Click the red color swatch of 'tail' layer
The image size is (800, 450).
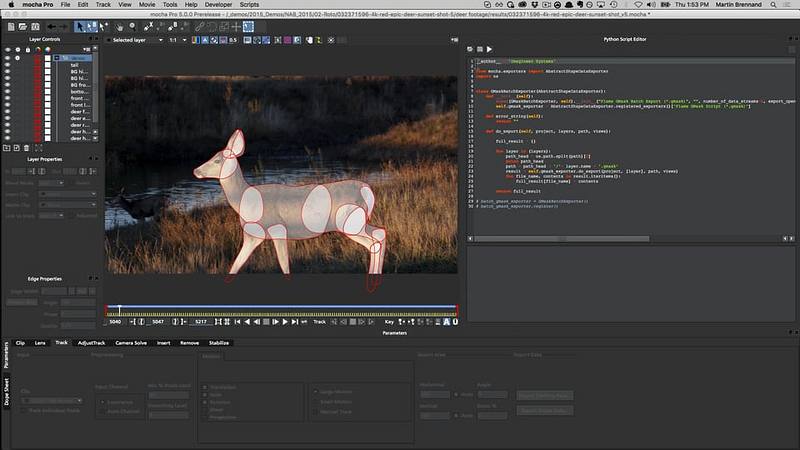(x=38, y=65)
